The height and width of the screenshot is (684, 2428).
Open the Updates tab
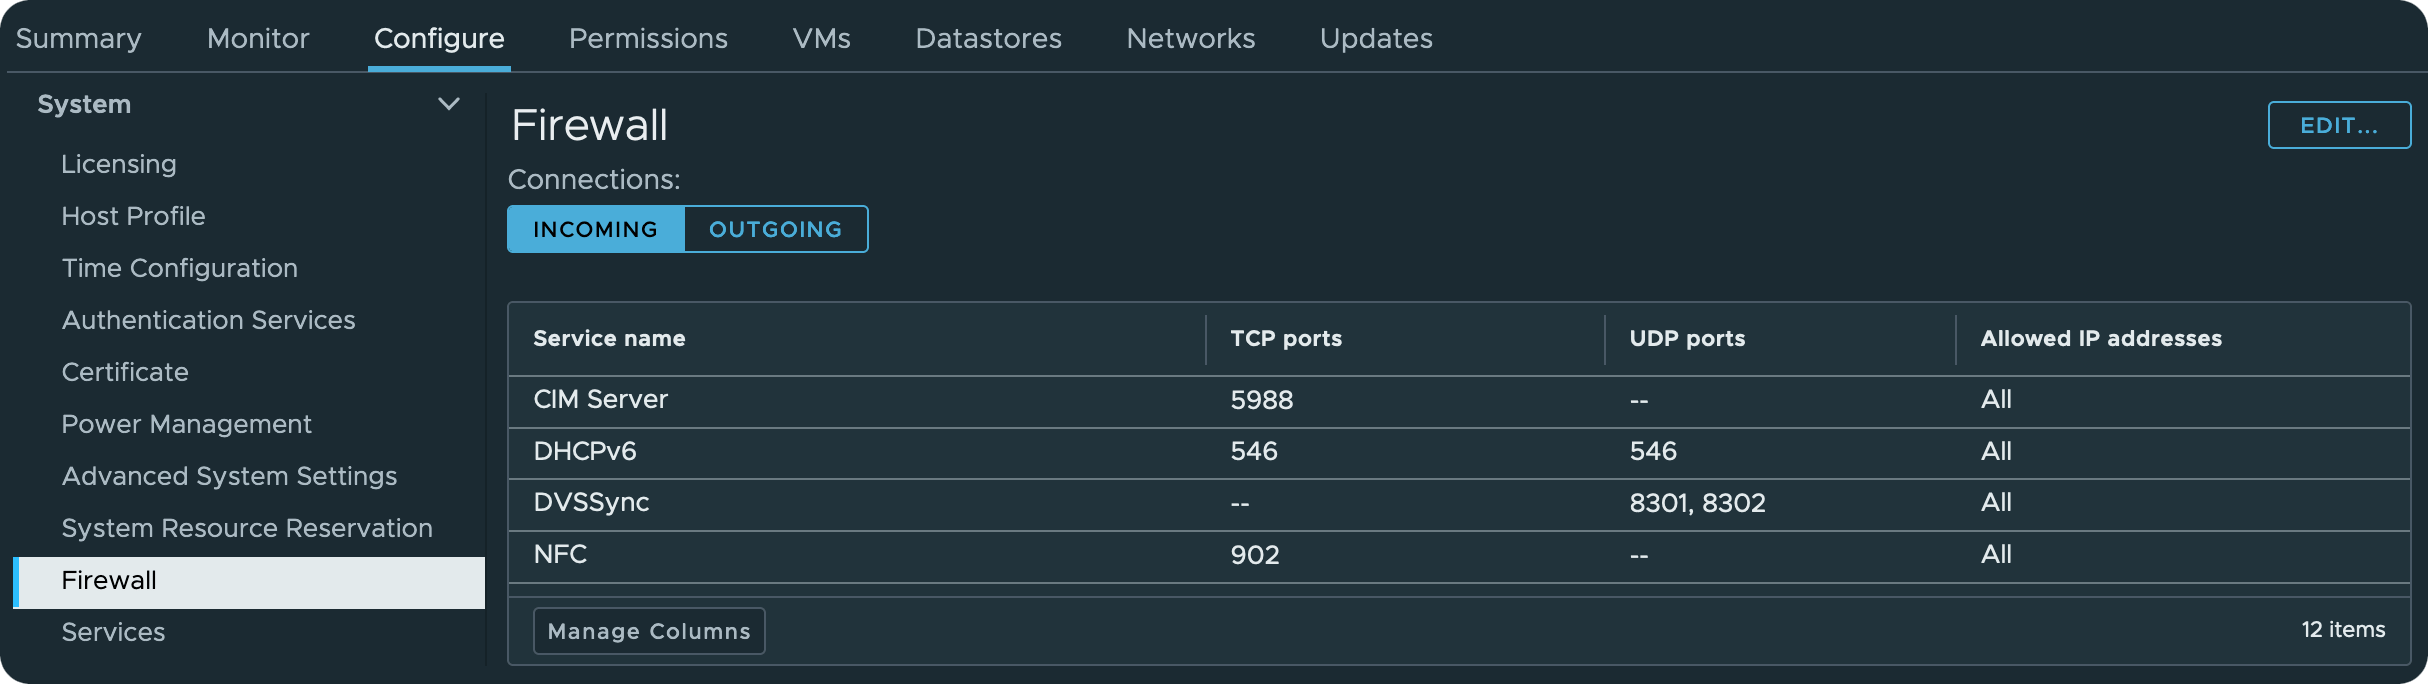tap(1376, 38)
